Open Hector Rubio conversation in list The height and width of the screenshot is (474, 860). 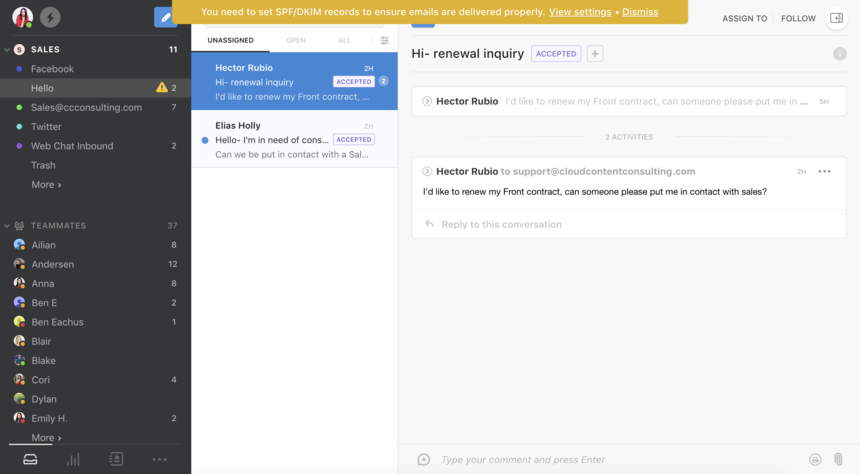pos(295,81)
